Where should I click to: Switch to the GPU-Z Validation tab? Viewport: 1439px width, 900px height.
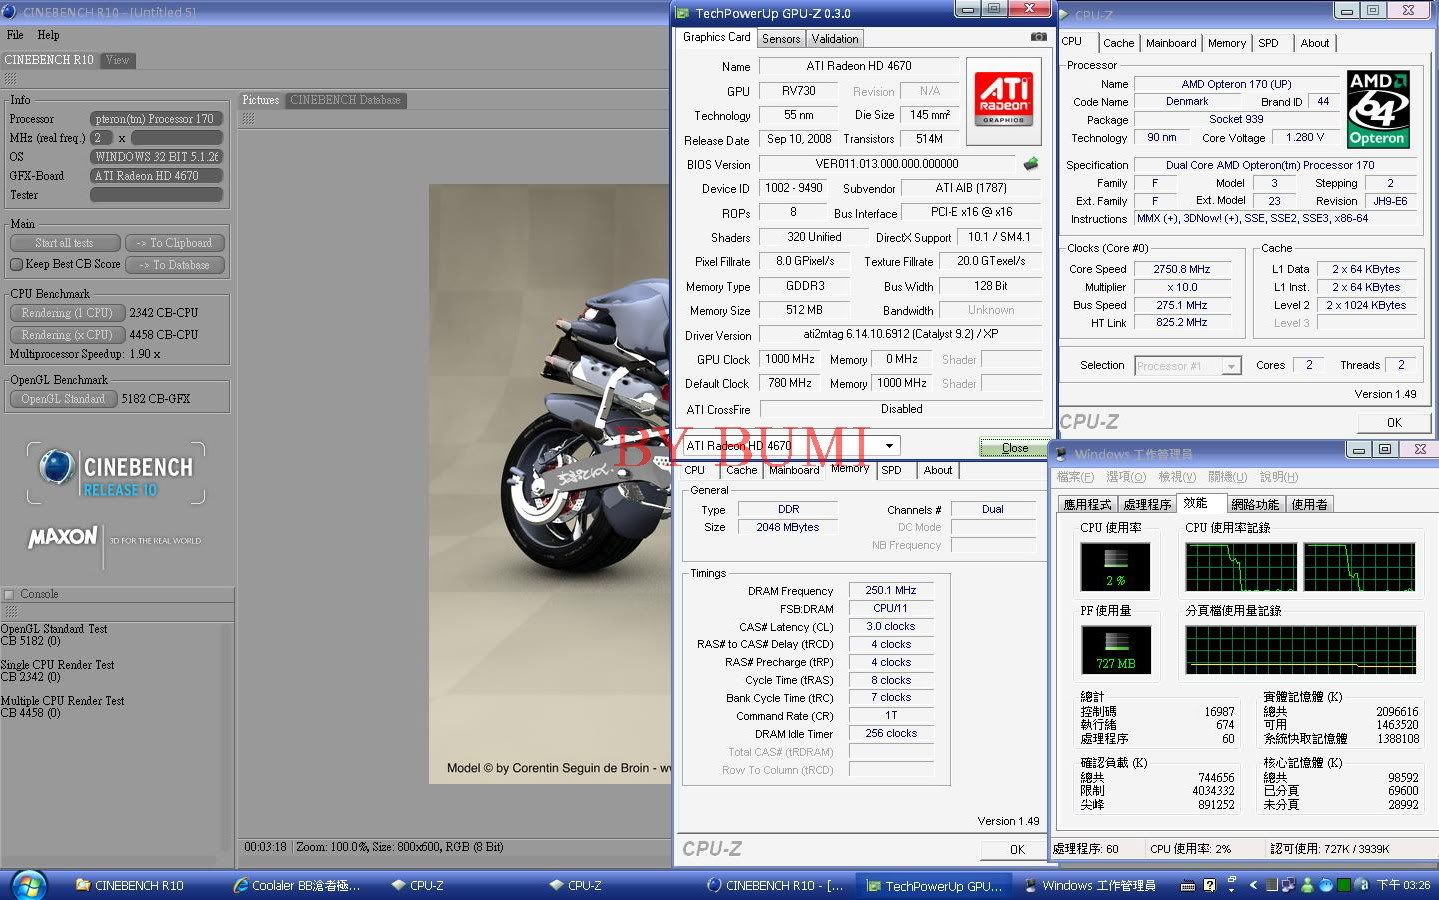pos(835,39)
